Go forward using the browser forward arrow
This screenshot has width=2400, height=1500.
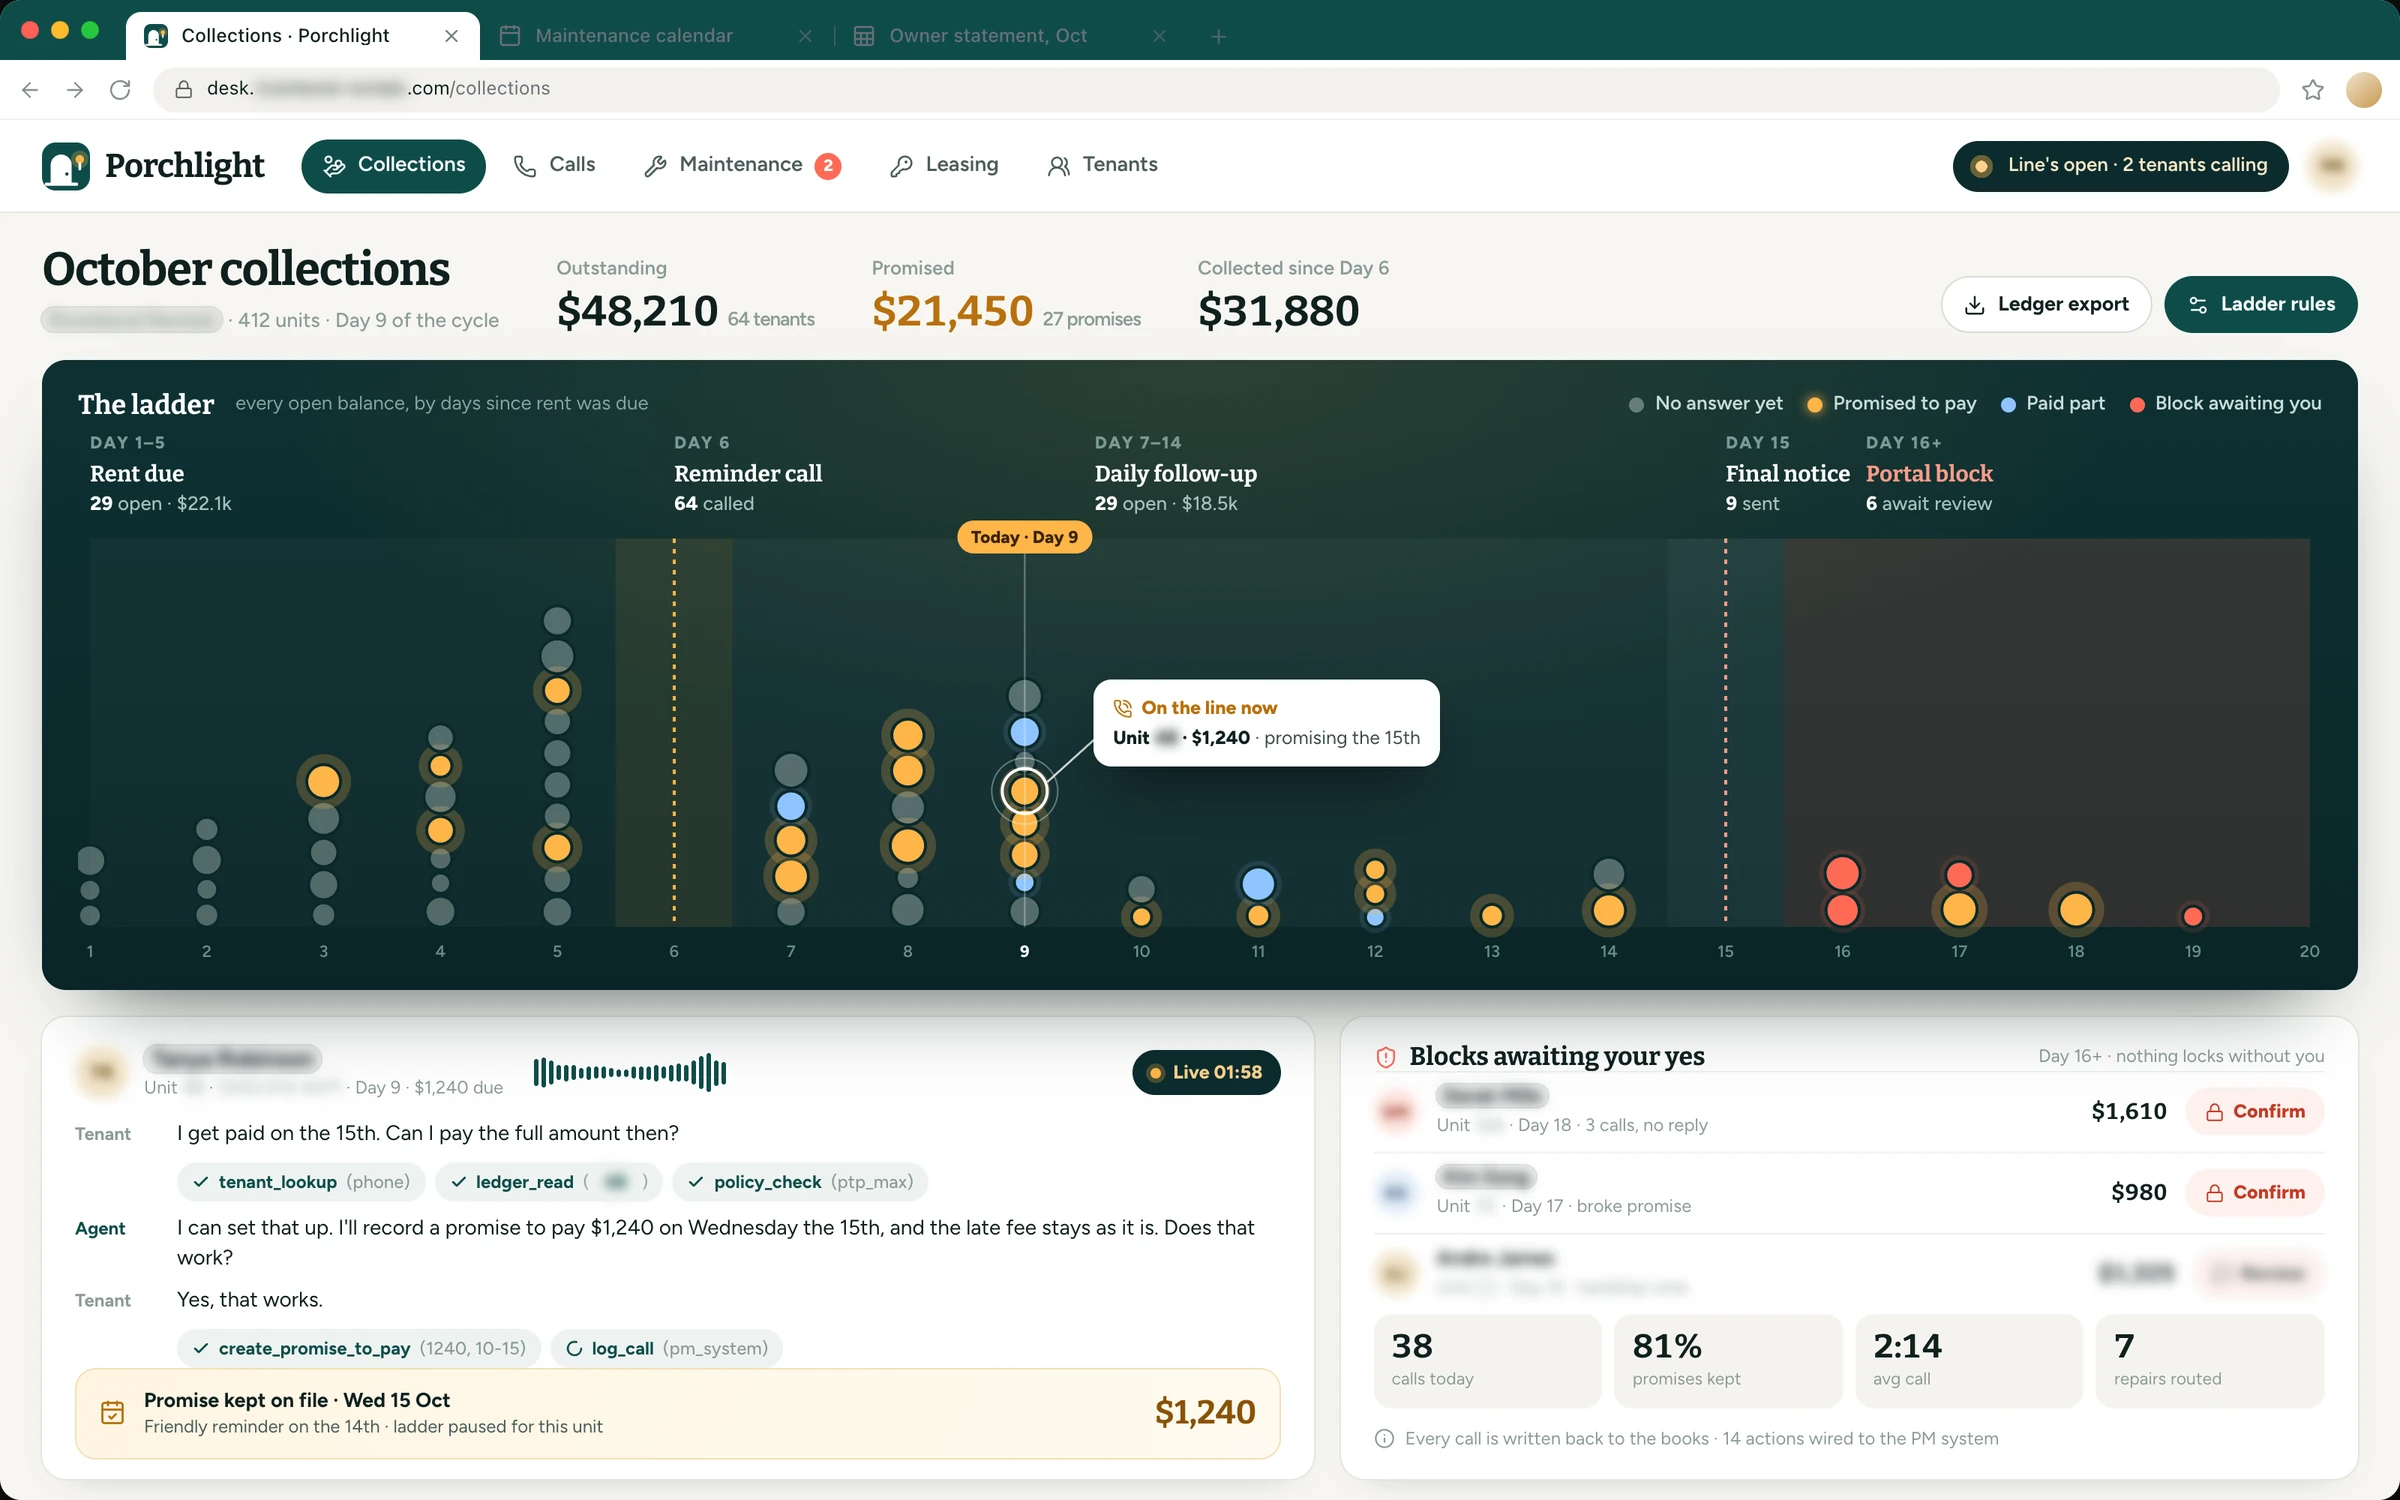point(75,89)
